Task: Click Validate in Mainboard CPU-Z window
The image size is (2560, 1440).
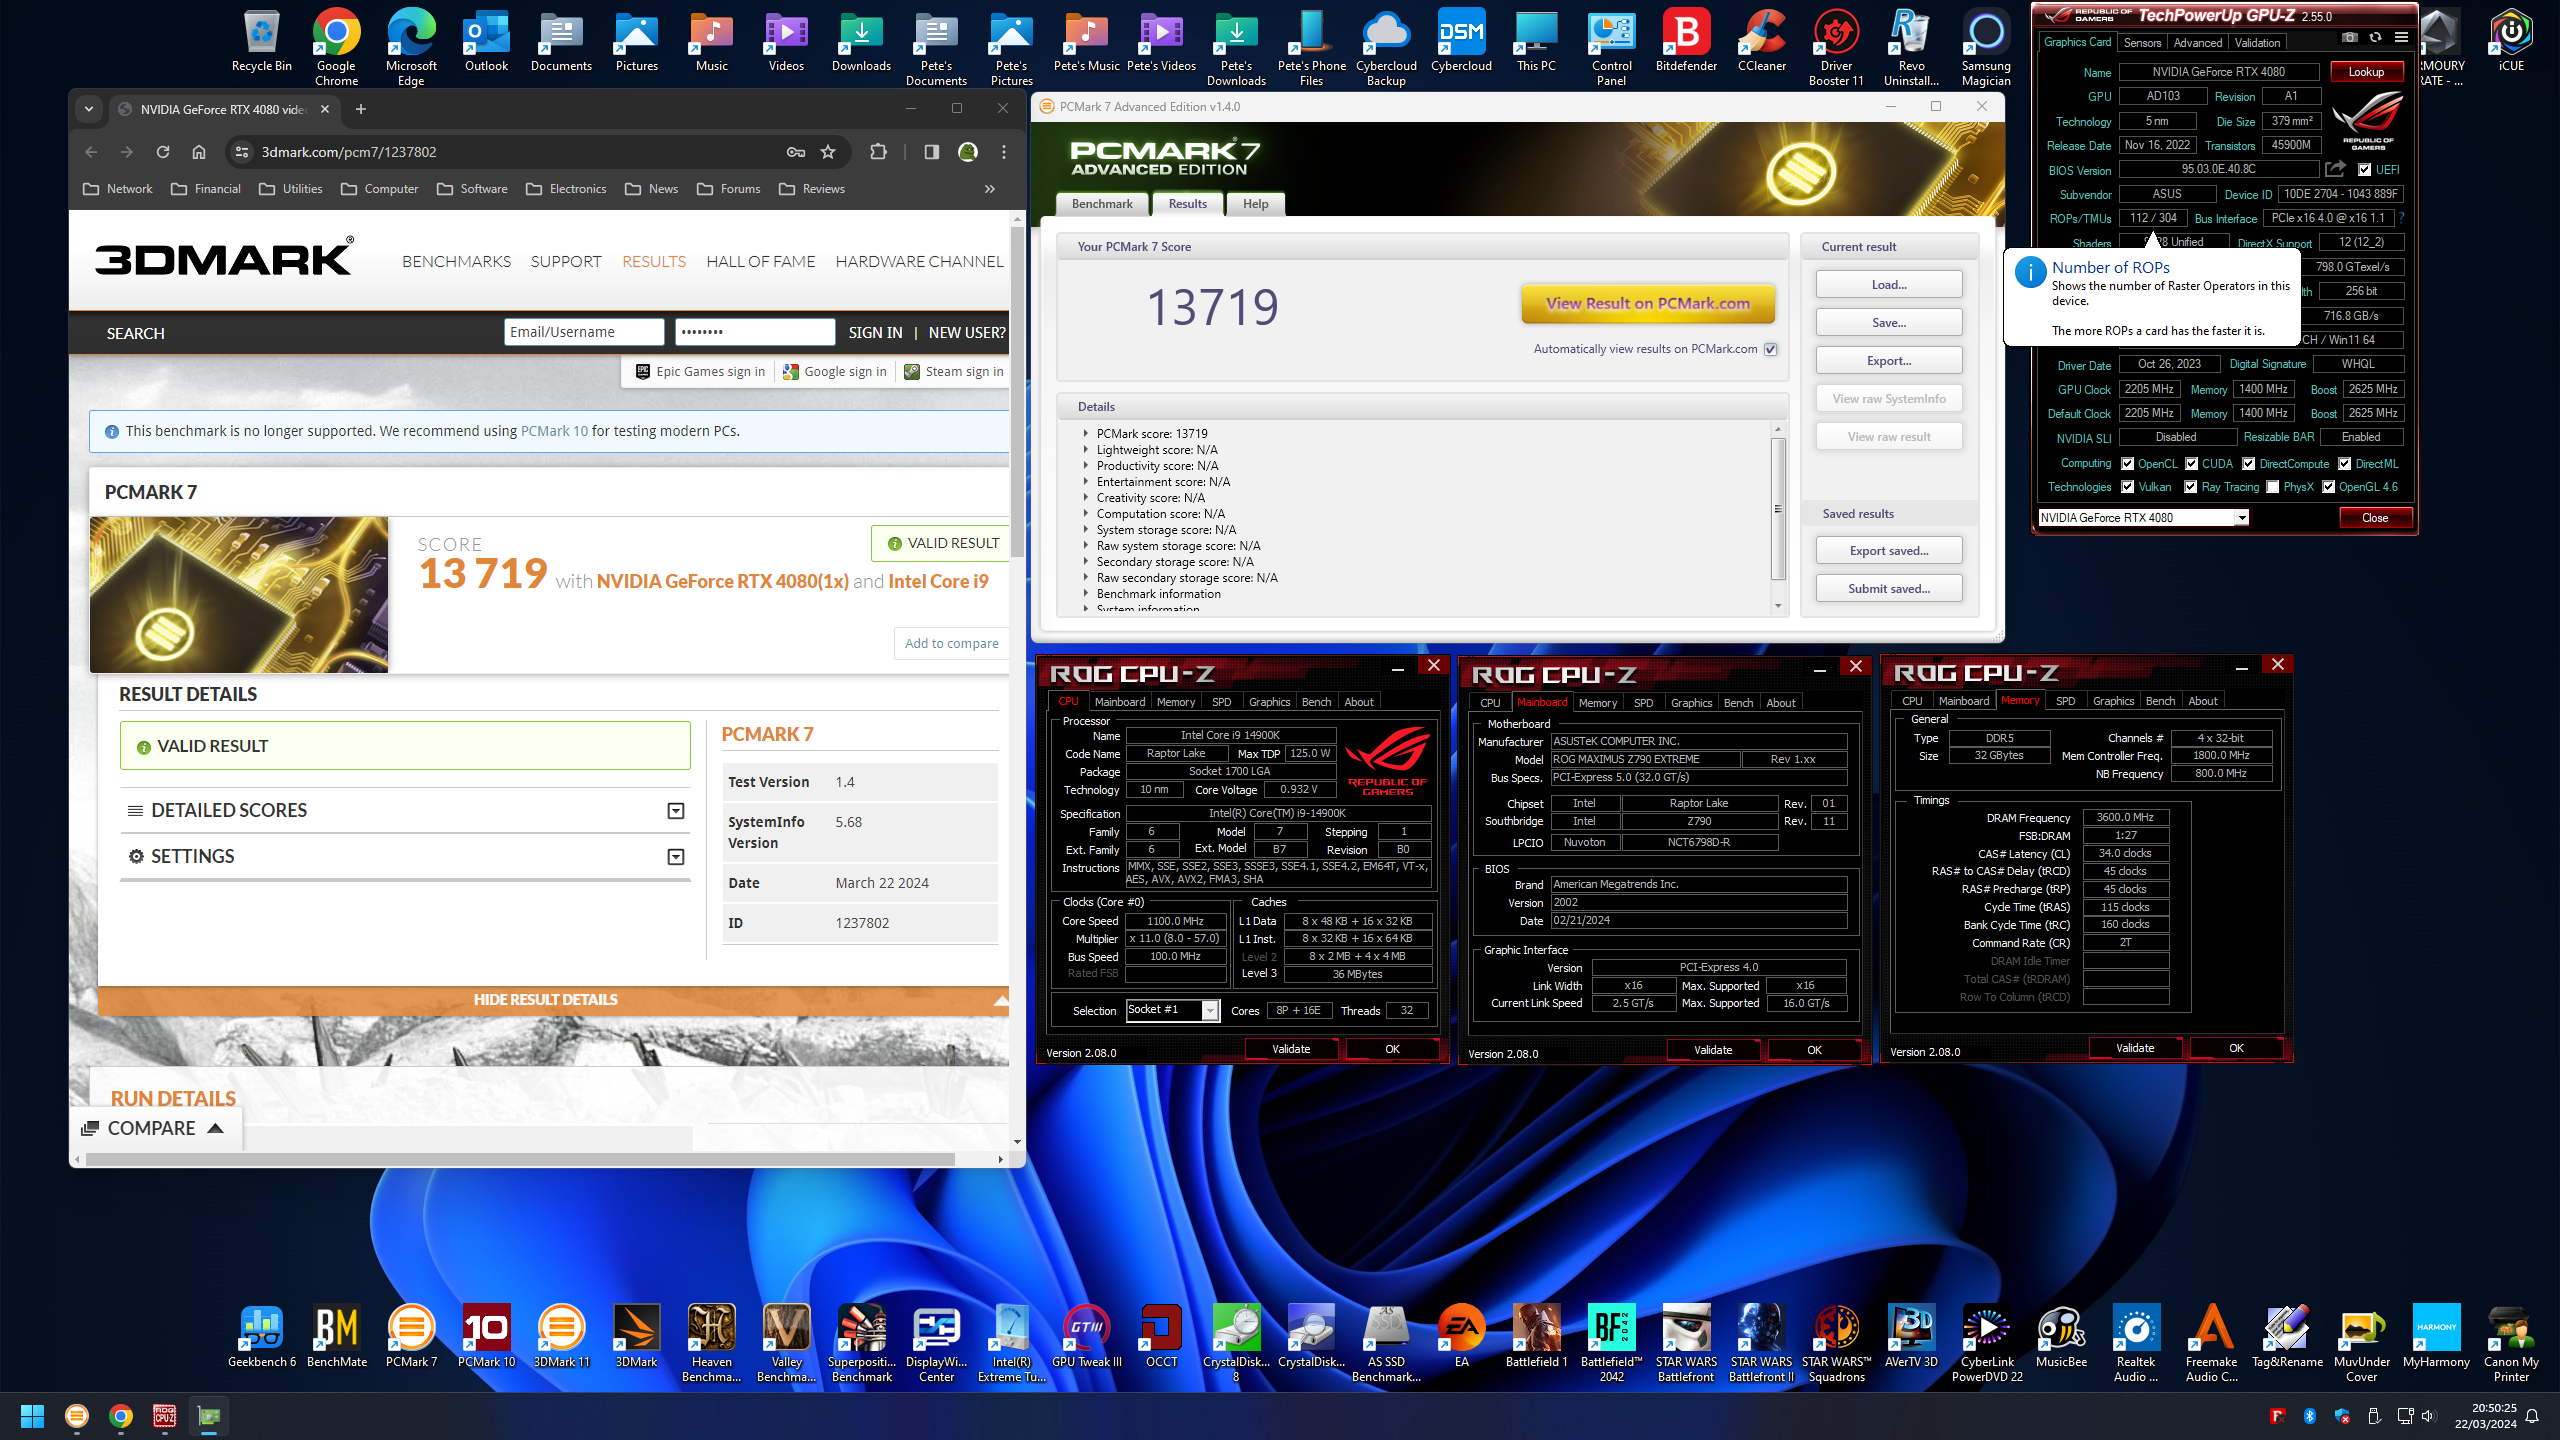Action: (x=1713, y=1050)
